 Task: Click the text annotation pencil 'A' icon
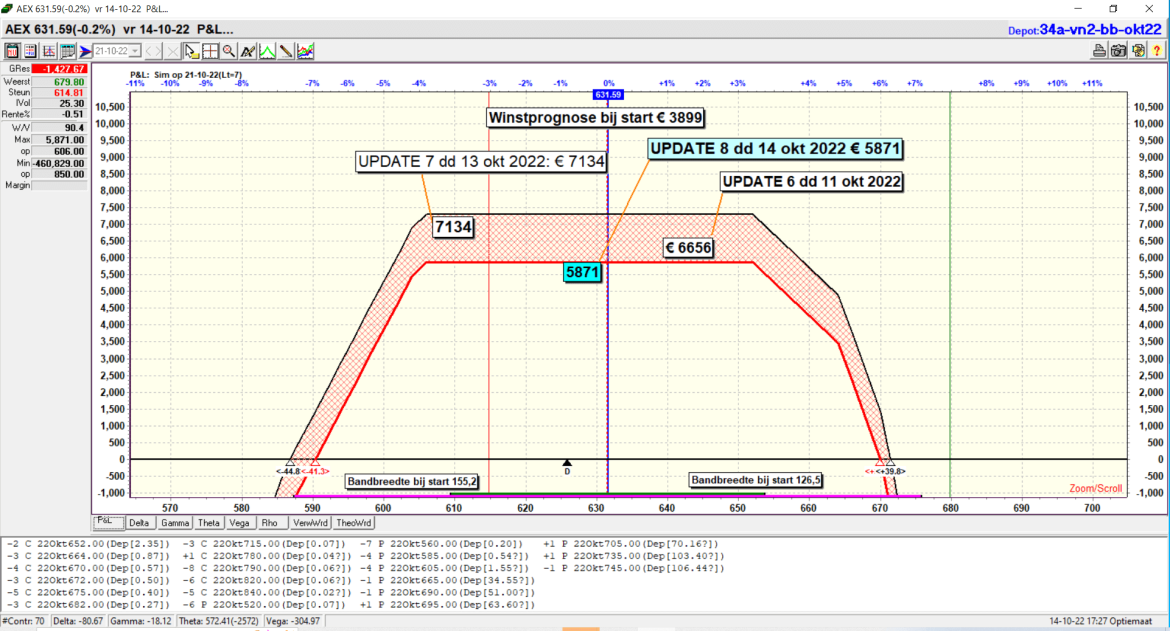pos(248,51)
